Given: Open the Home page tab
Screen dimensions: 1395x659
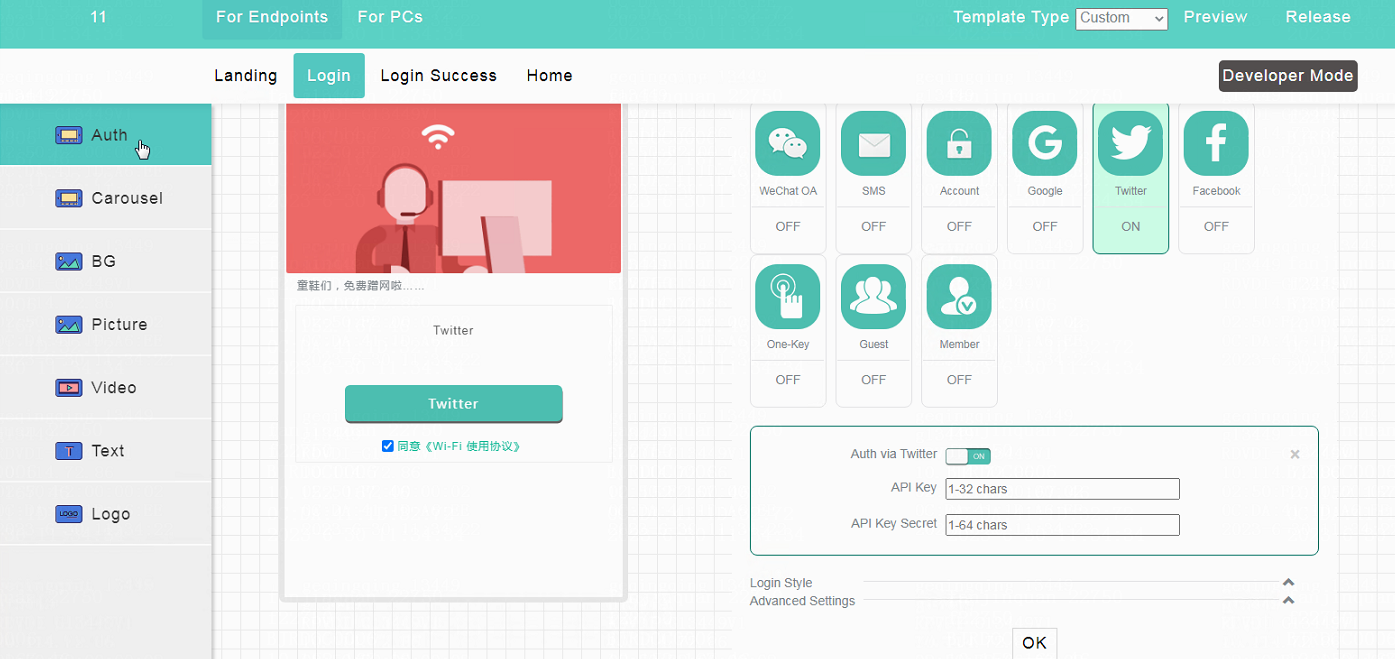Looking at the screenshot, I should (x=550, y=75).
